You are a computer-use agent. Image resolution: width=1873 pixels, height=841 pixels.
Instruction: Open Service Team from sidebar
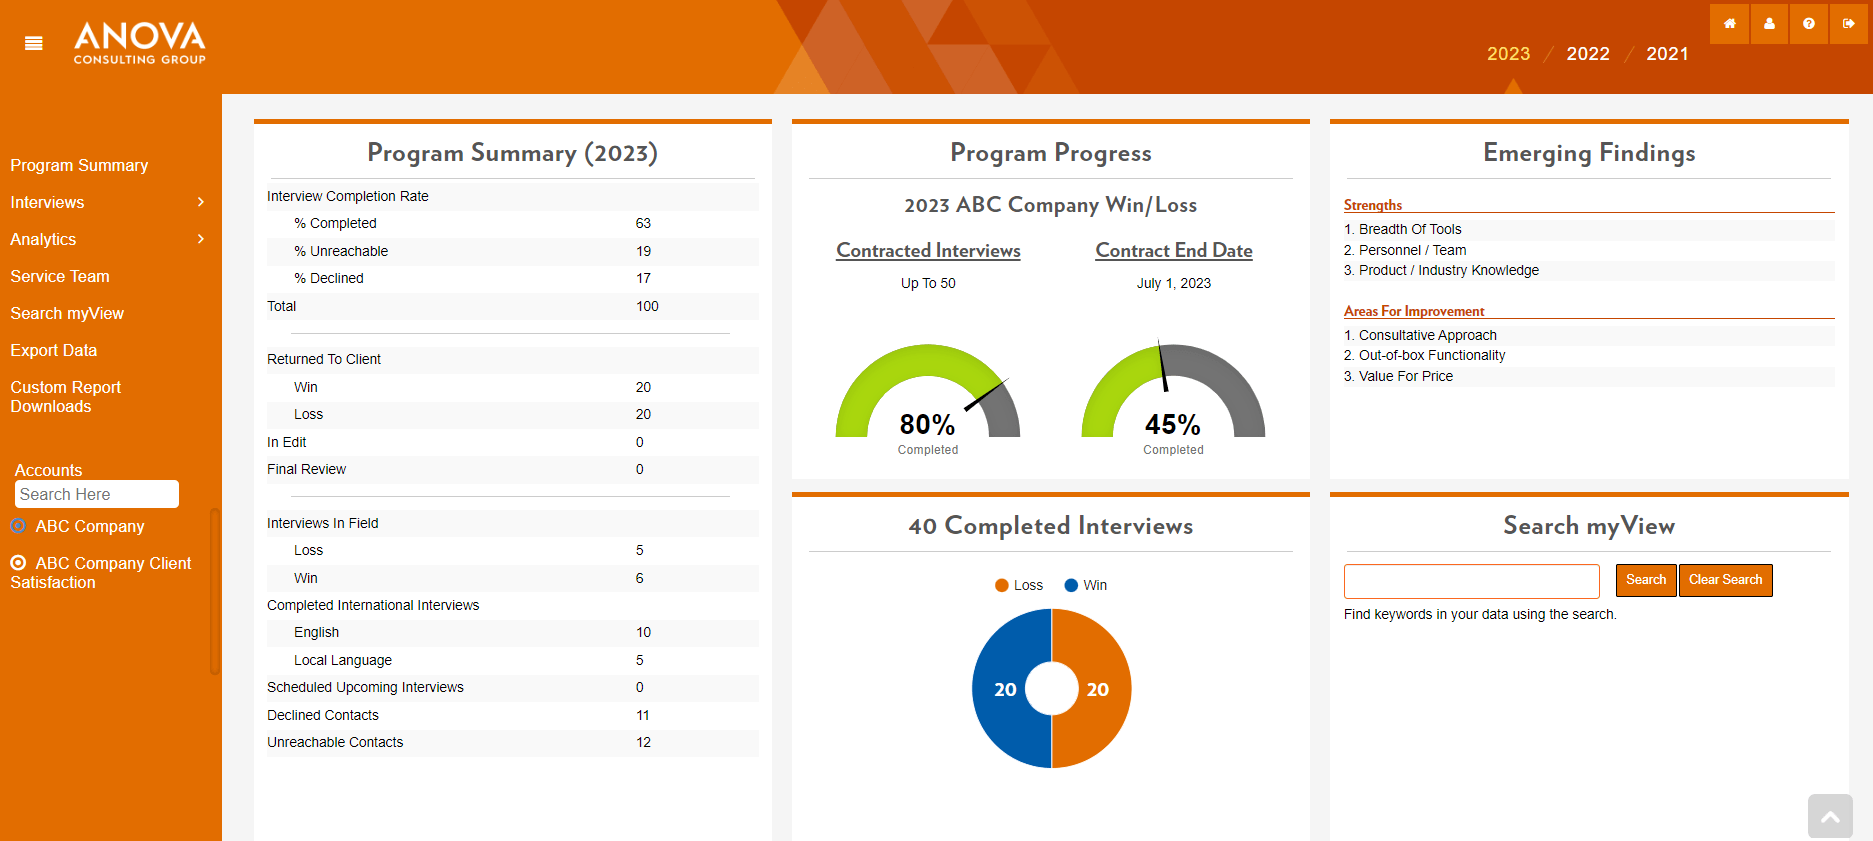pyautogui.click(x=60, y=276)
